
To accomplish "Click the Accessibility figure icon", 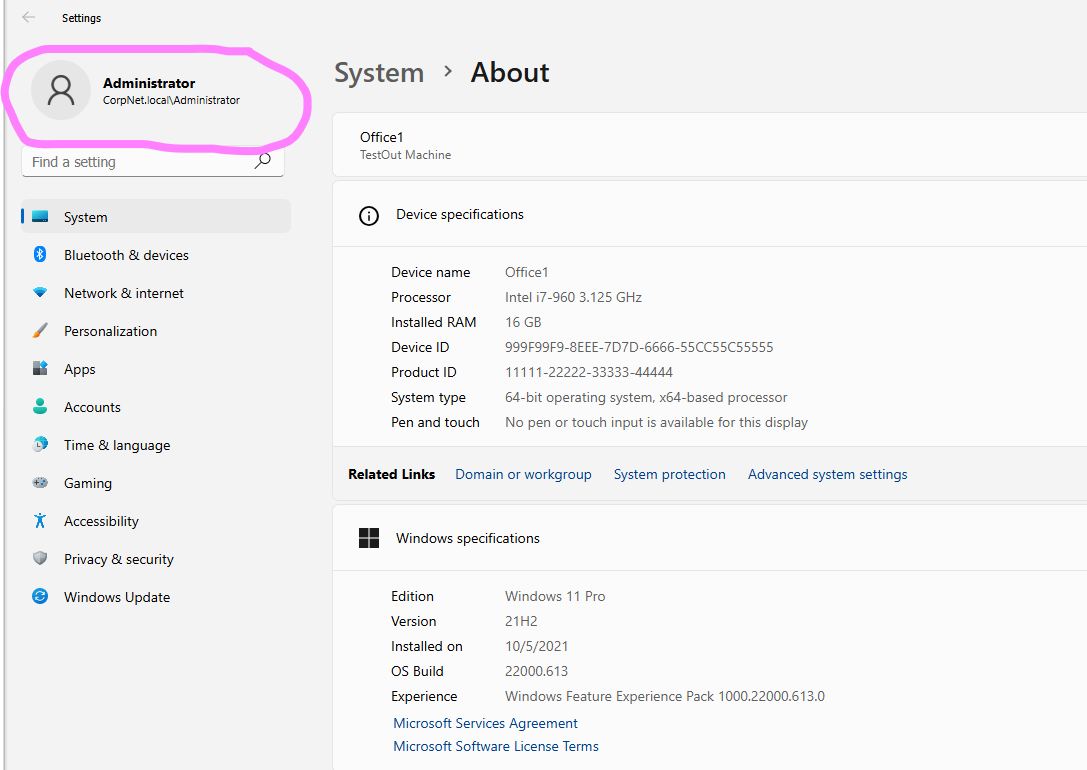I will pos(40,520).
